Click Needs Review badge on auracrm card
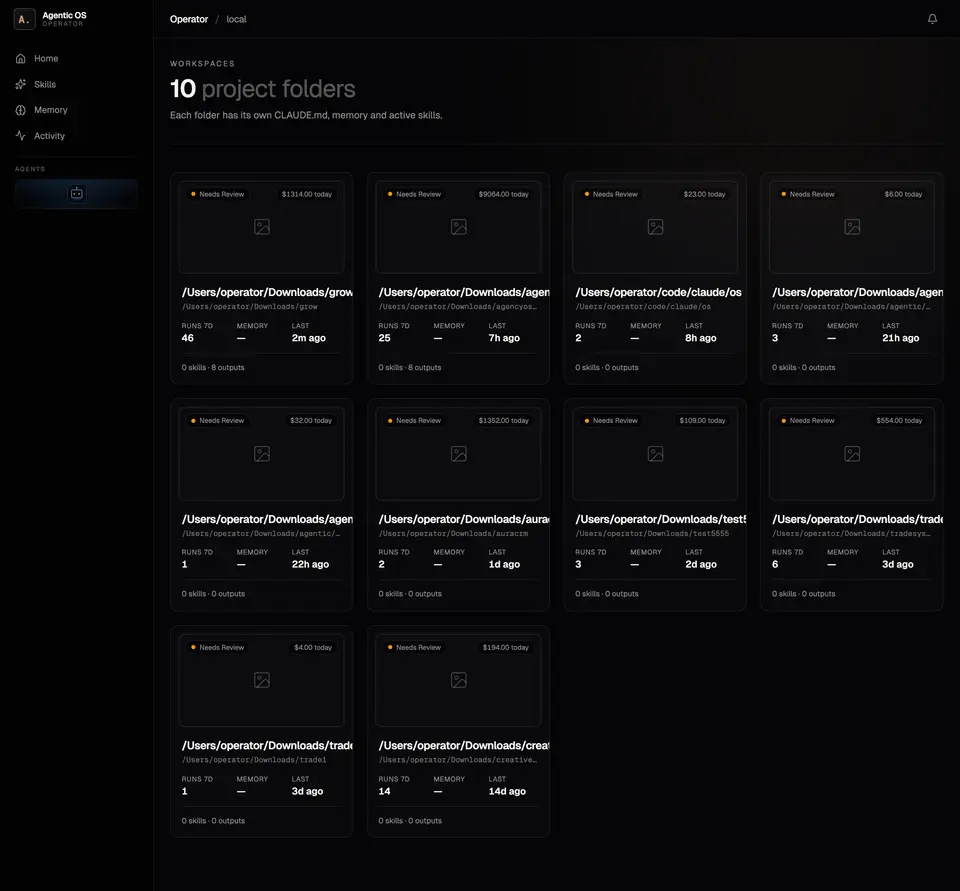Screen dimensions: 960x891 414,421
